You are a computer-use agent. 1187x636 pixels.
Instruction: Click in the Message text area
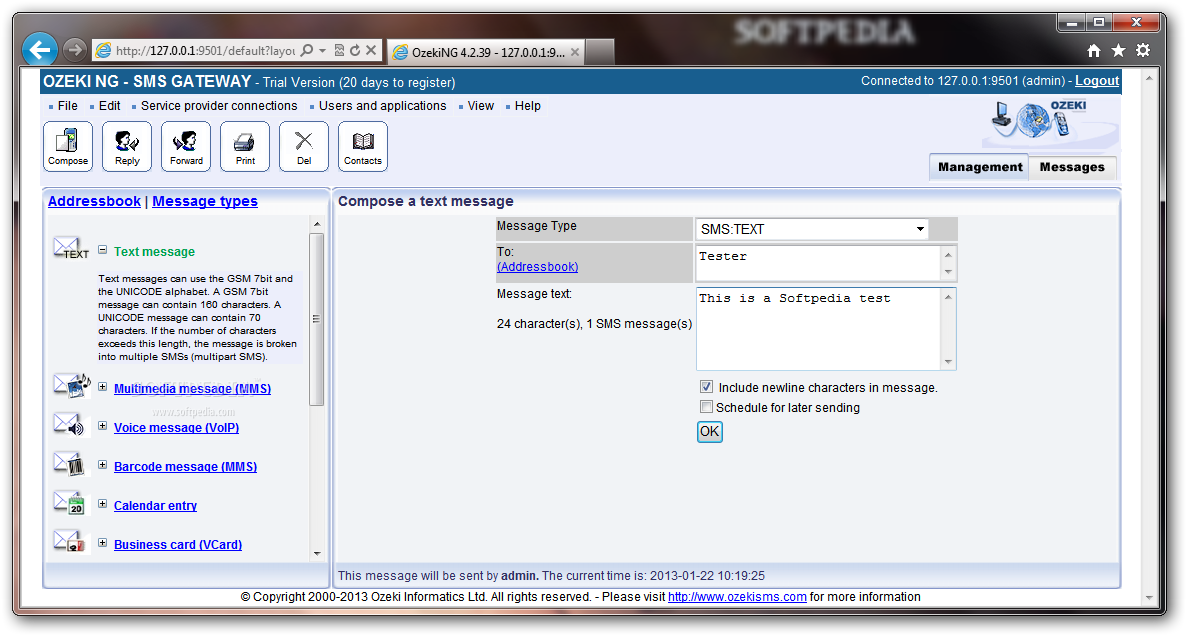(x=819, y=328)
